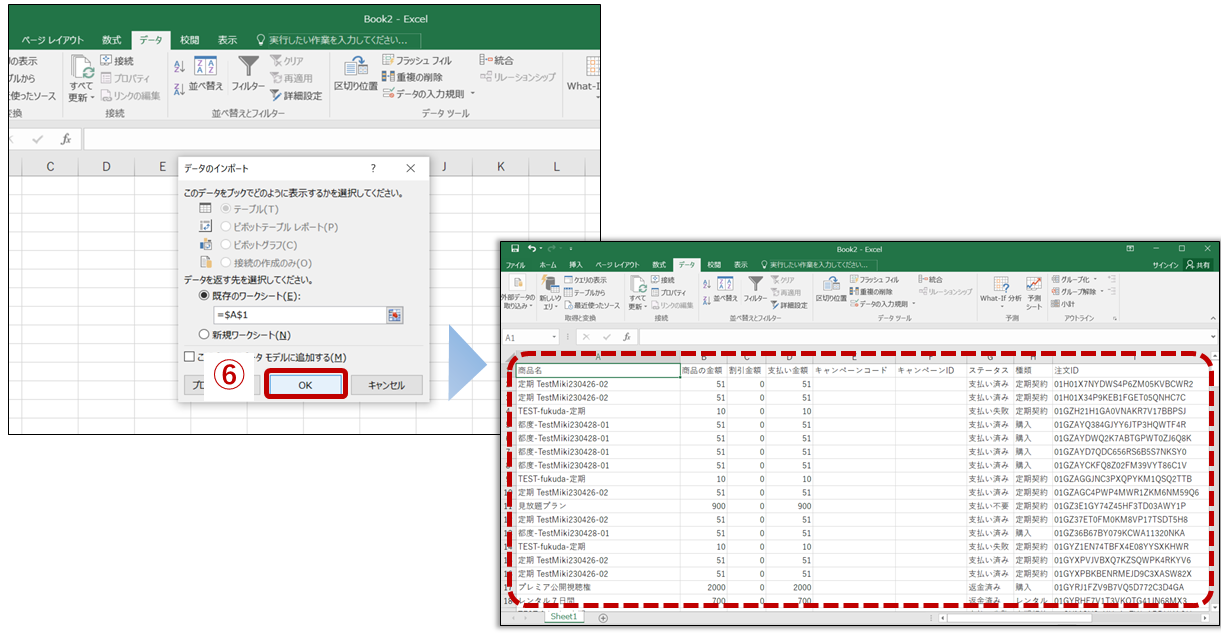Screen dimensions: 1221x635
Task: Click 重複の削除 in left window
Action: click(412, 77)
